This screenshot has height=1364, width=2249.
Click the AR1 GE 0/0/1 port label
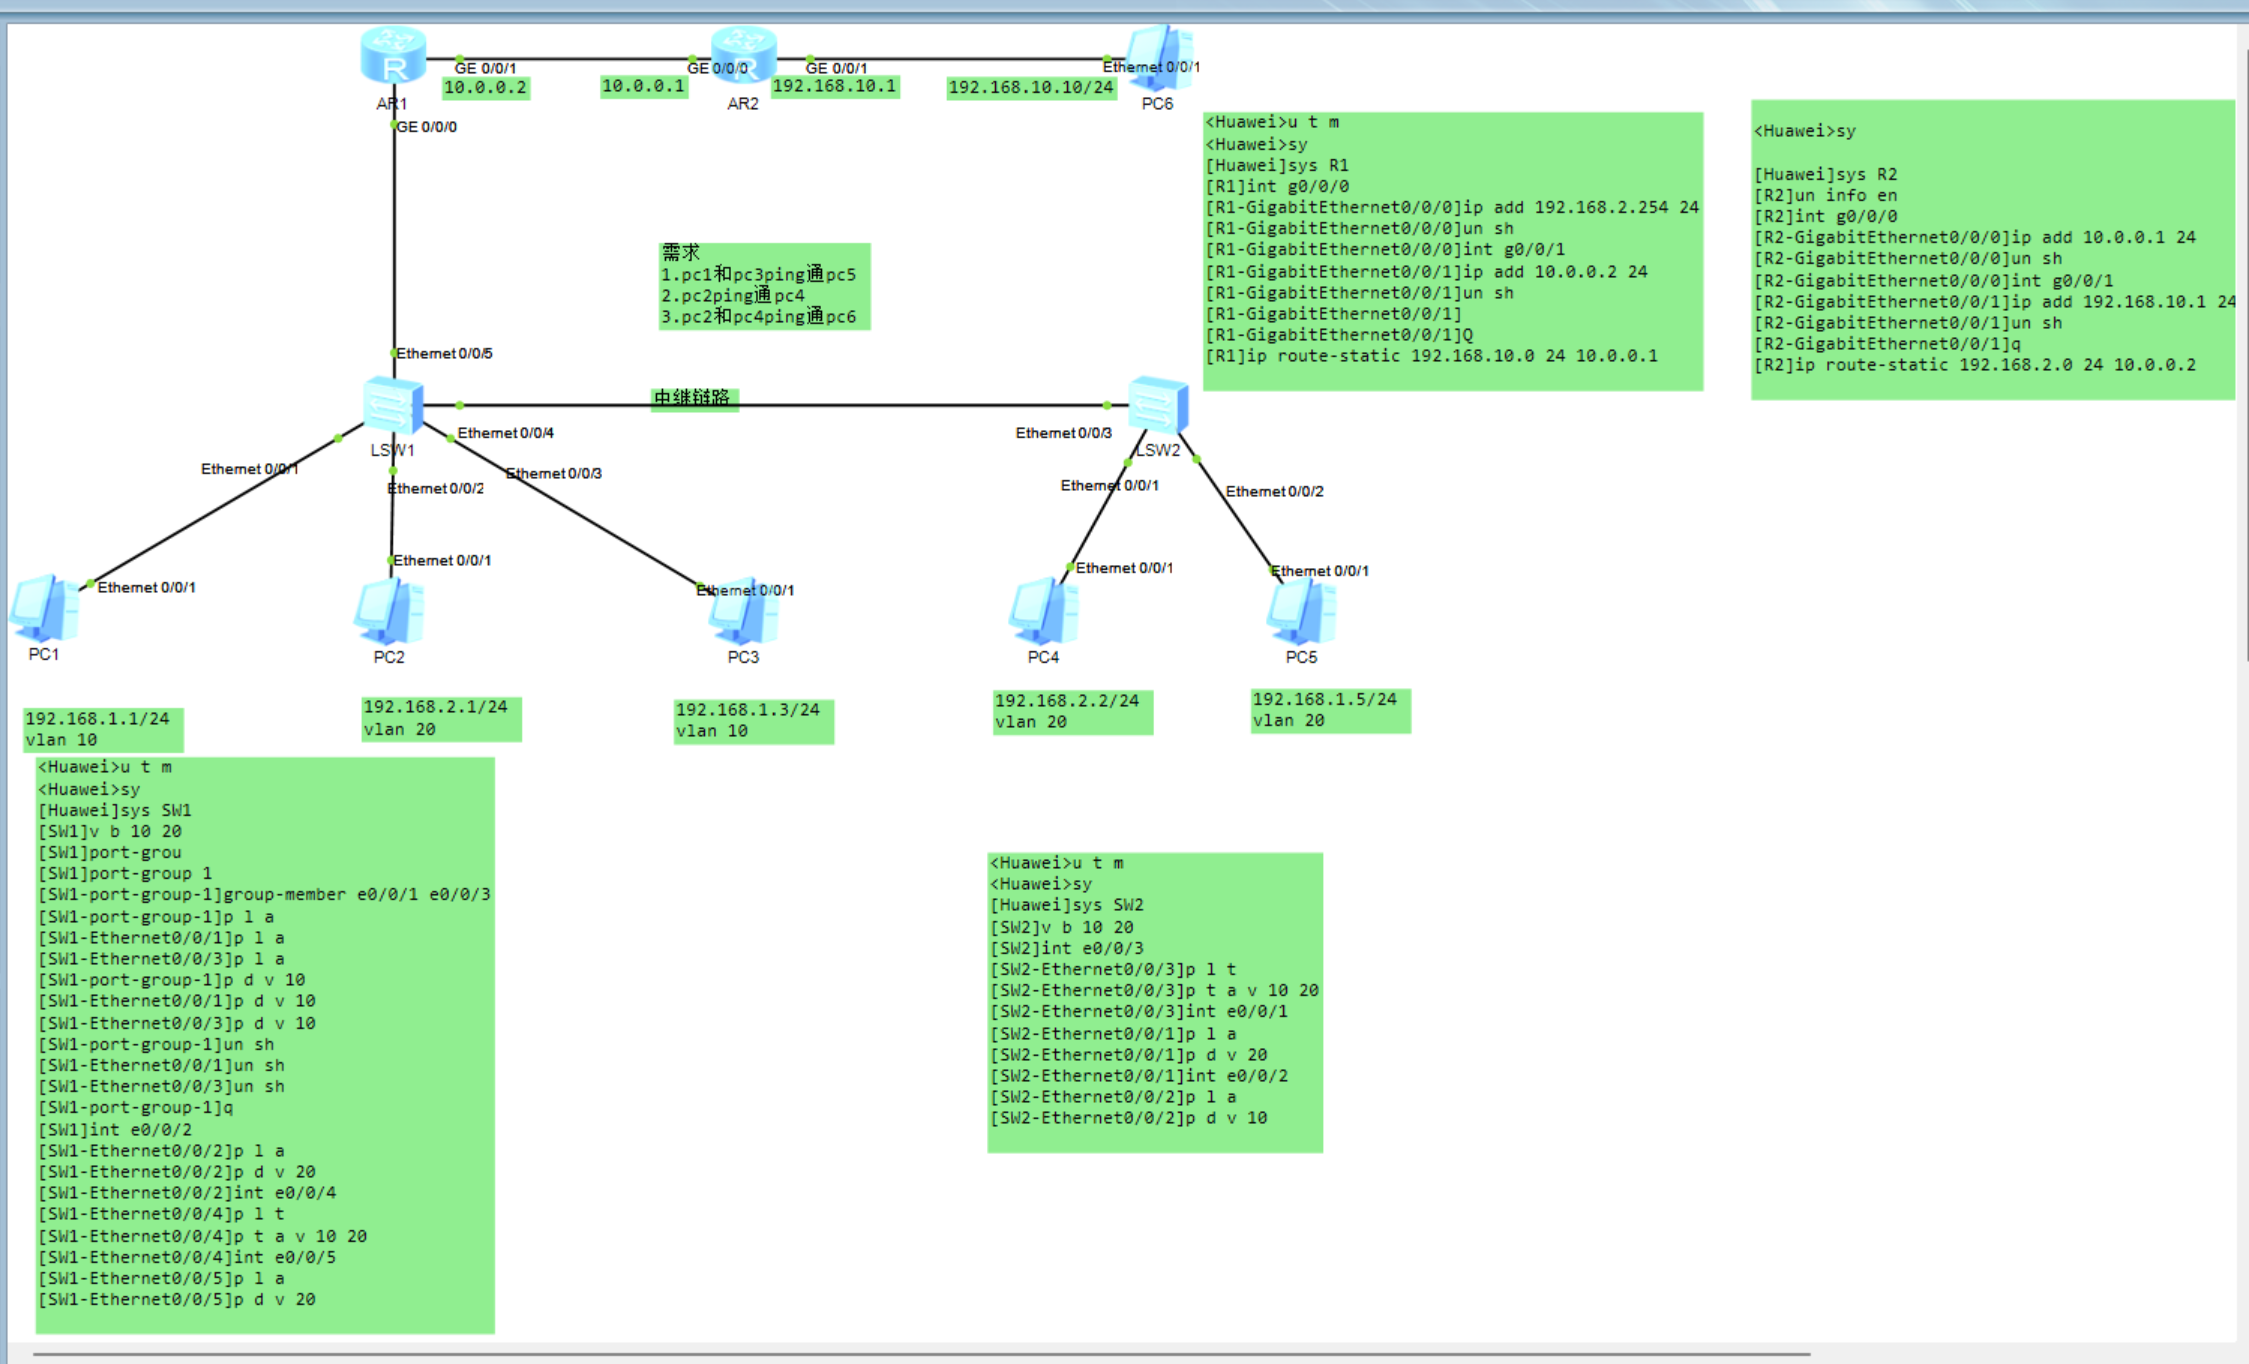pyautogui.click(x=485, y=68)
